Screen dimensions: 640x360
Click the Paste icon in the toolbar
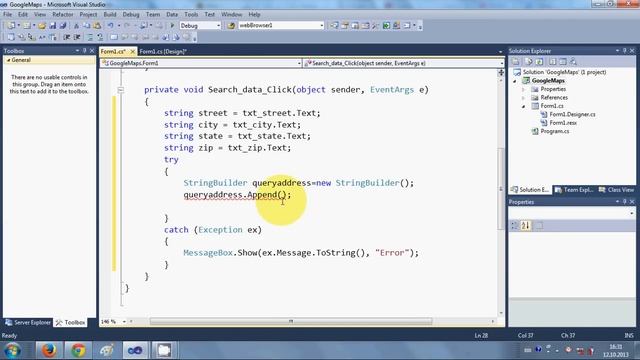[x=97, y=26]
